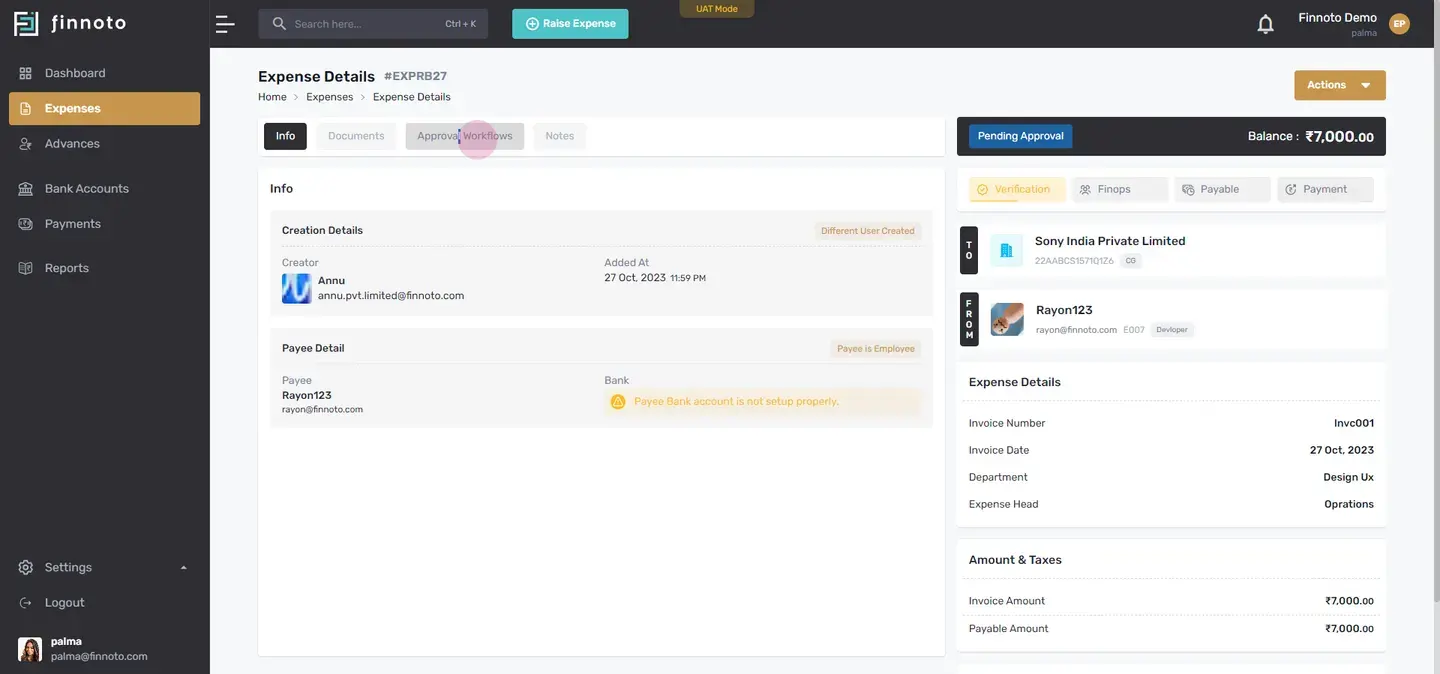1440x674 pixels.
Task: Click the Pending Approval status badge
Action: click(1020, 136)
